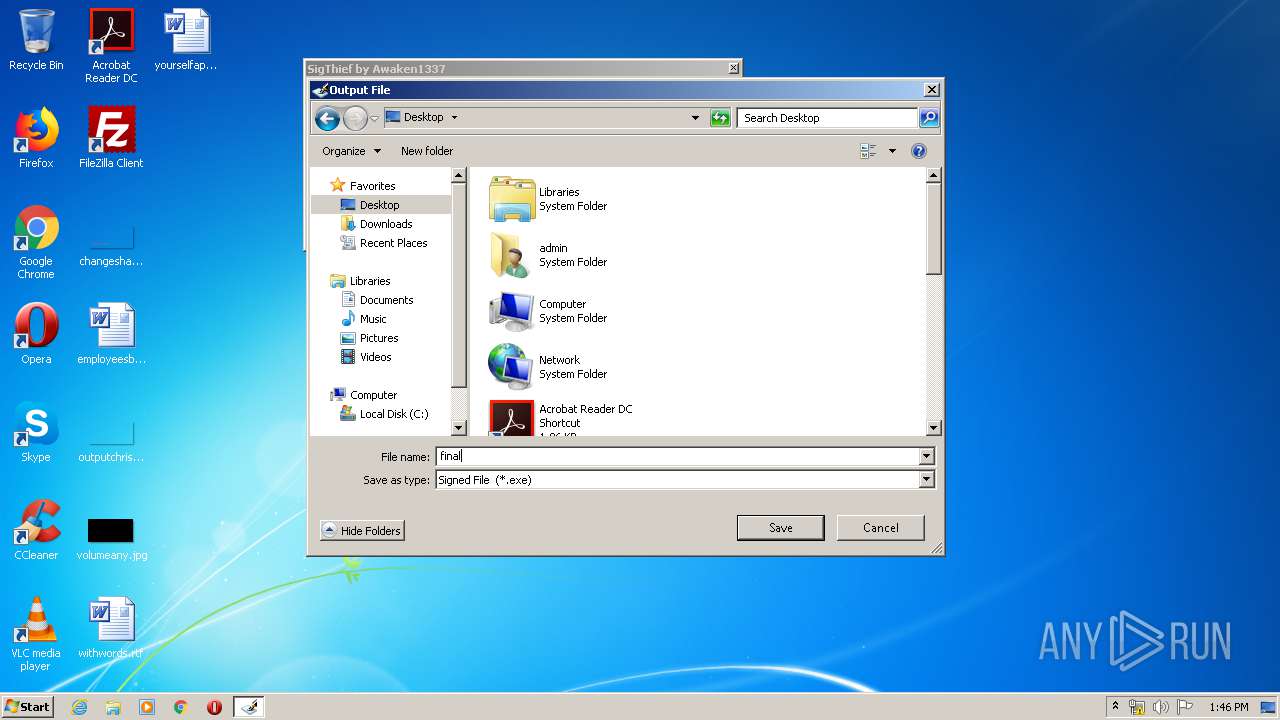Click the Save button

coord(781,528)
